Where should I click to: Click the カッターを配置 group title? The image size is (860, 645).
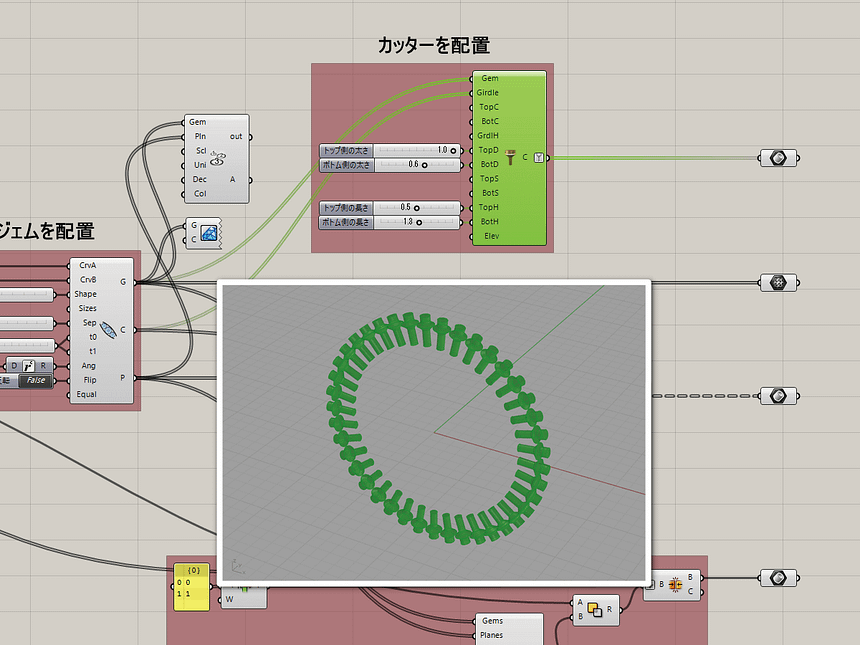pyautogui.click(x=433, y=45)
